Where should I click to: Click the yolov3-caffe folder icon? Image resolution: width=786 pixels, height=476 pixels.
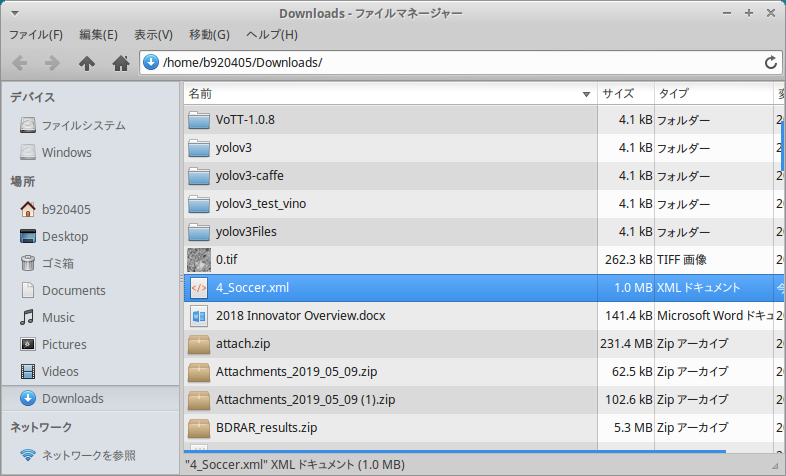[199, 176]
